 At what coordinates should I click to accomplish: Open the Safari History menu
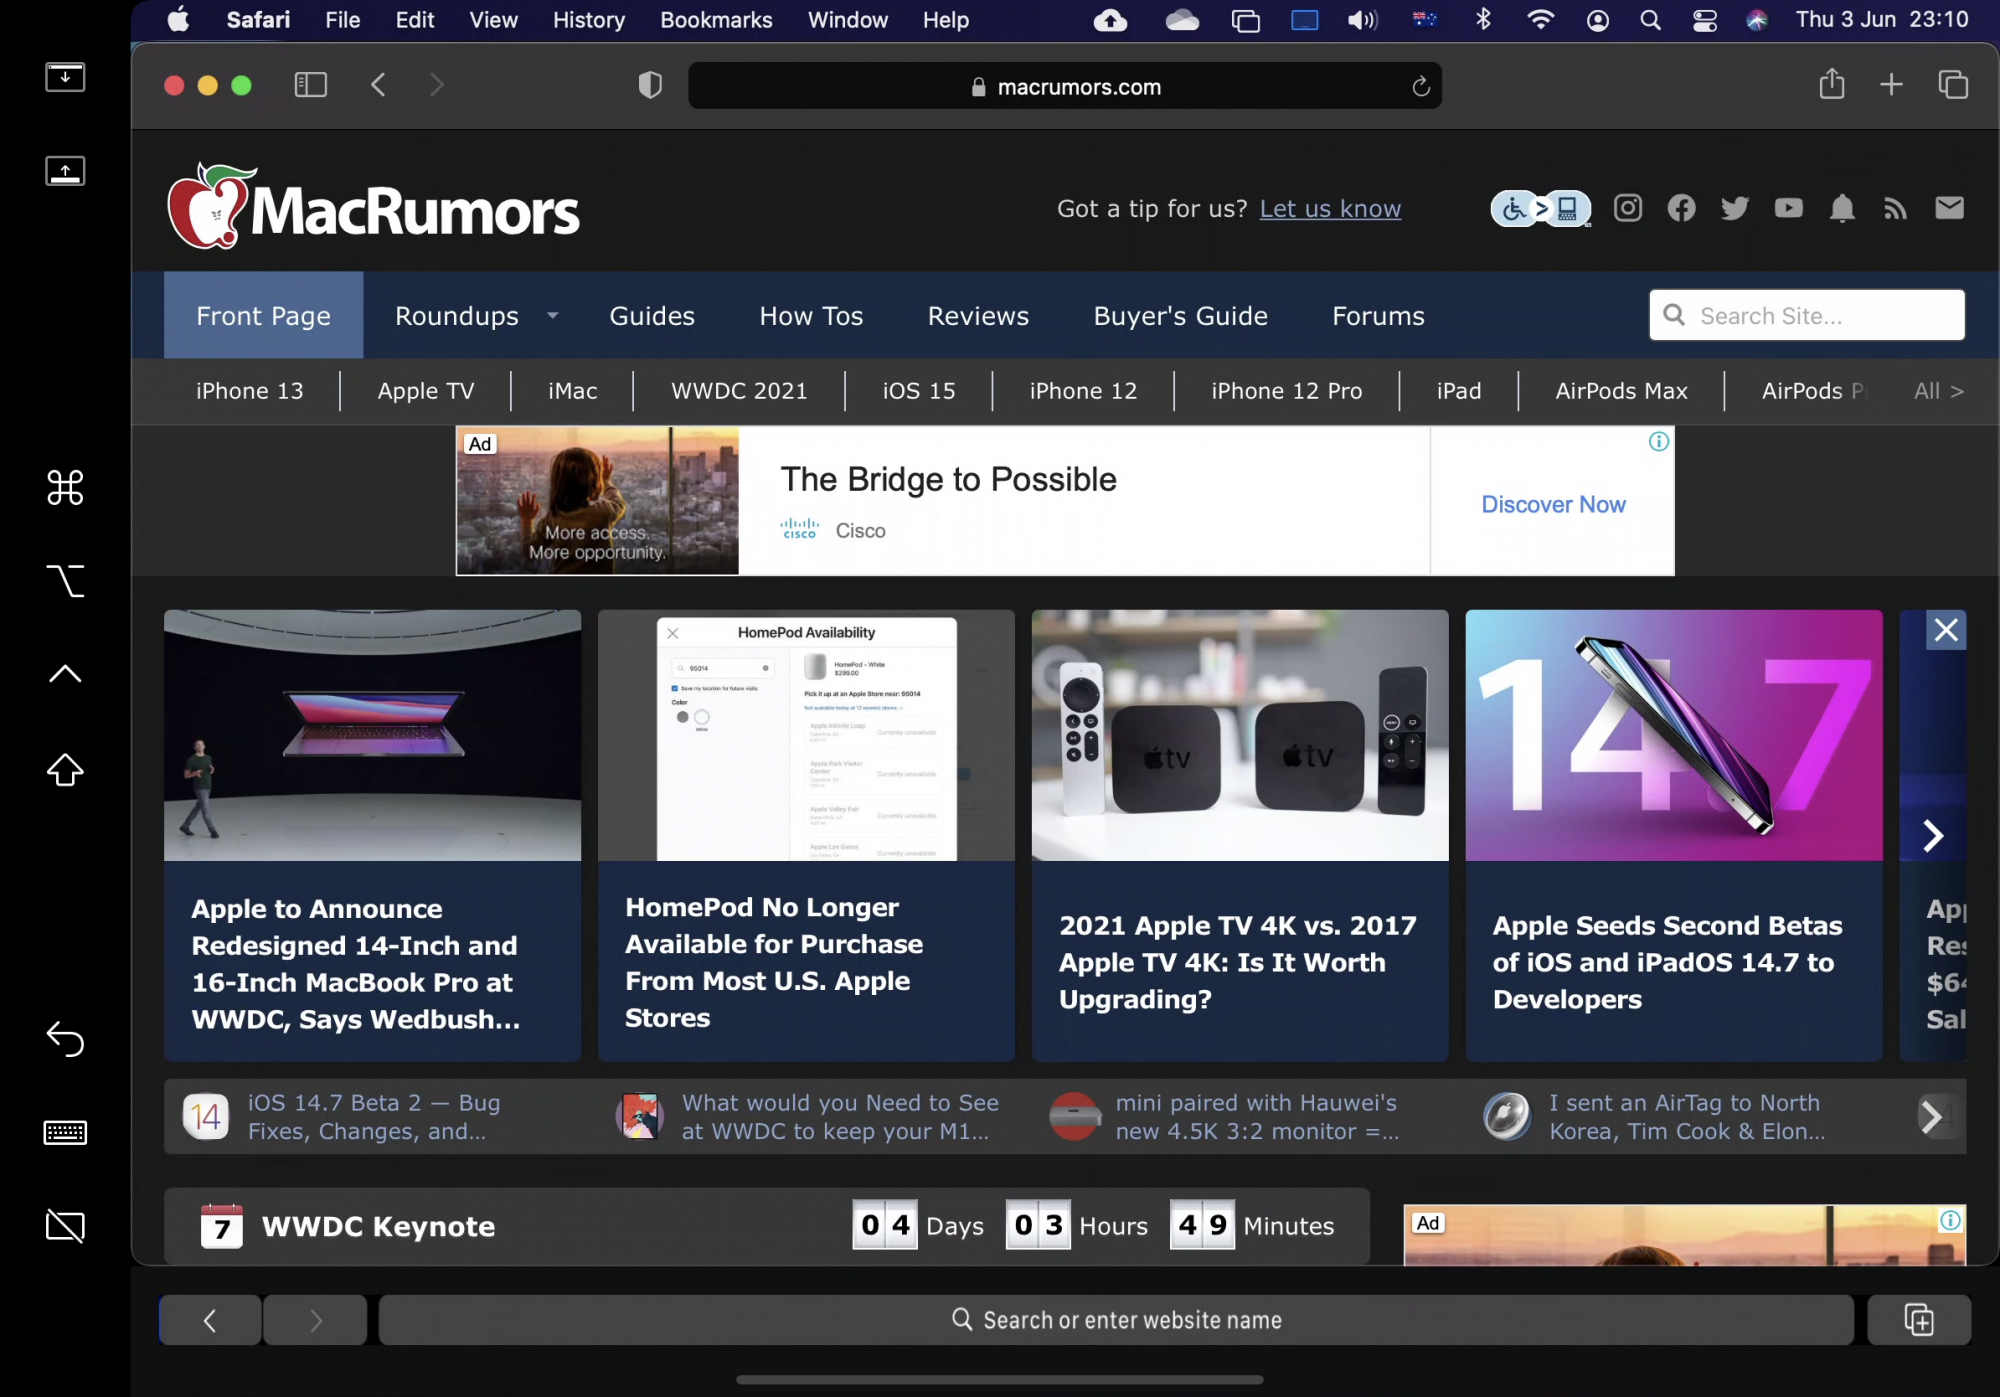[588, 20]
